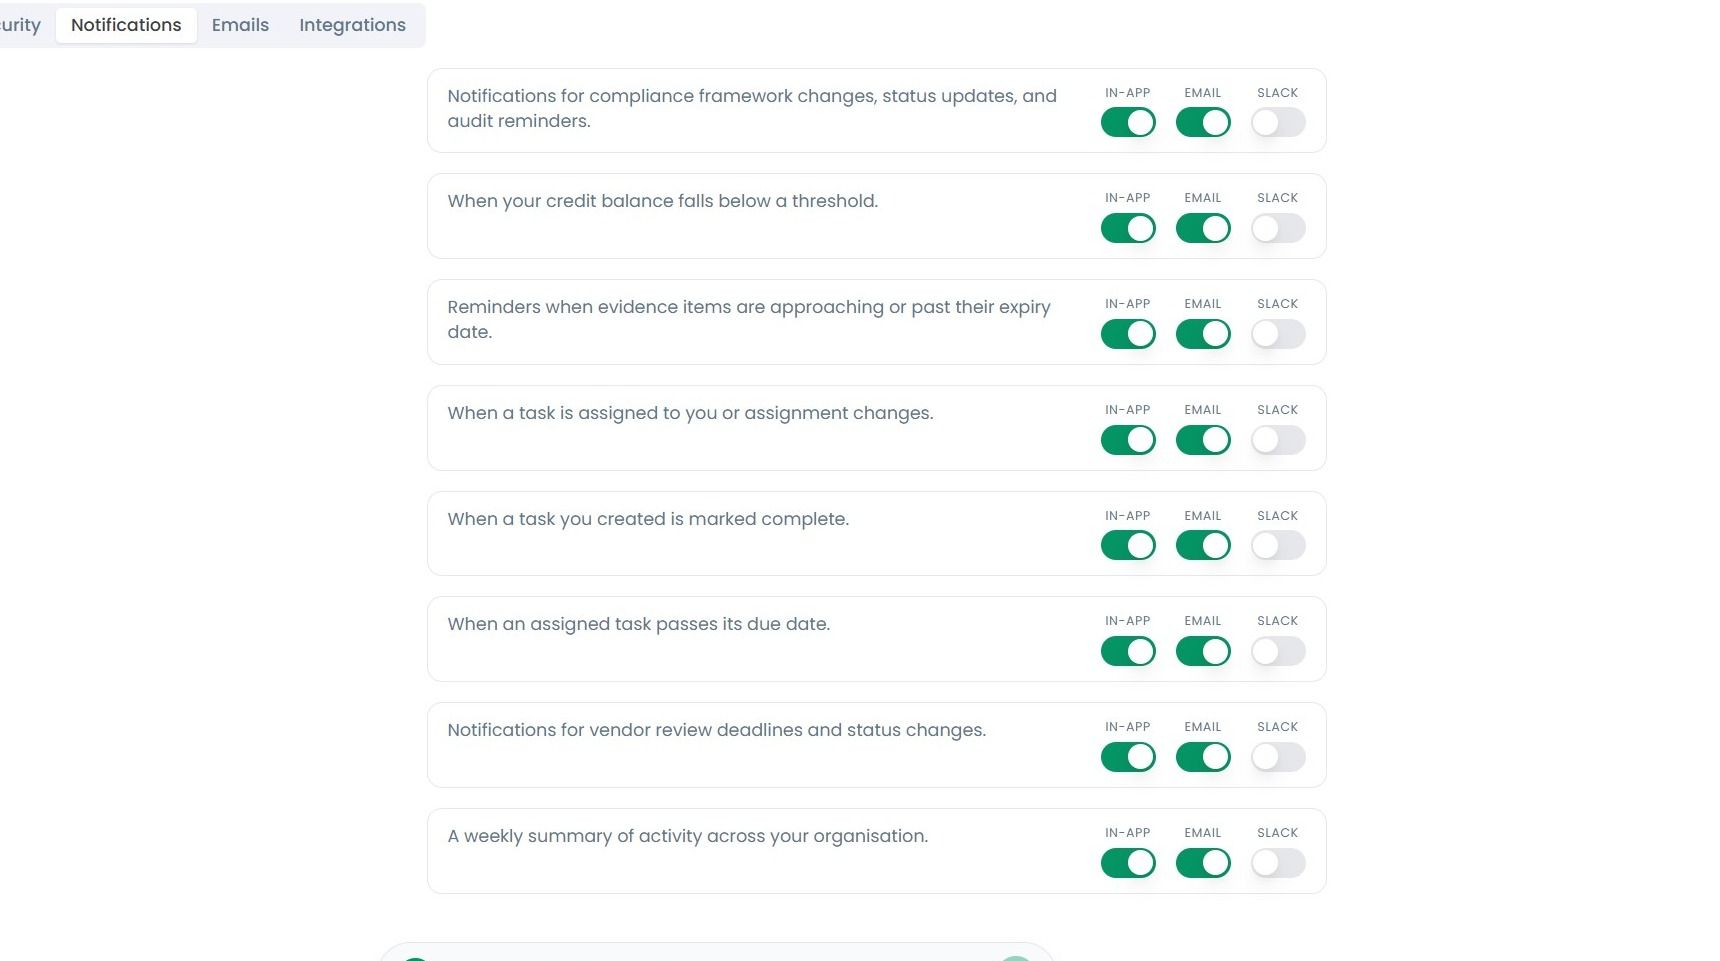Enable Slack for task marked complete
1720x961 pixels.
pyautogui.click(x=1278, y=545)
